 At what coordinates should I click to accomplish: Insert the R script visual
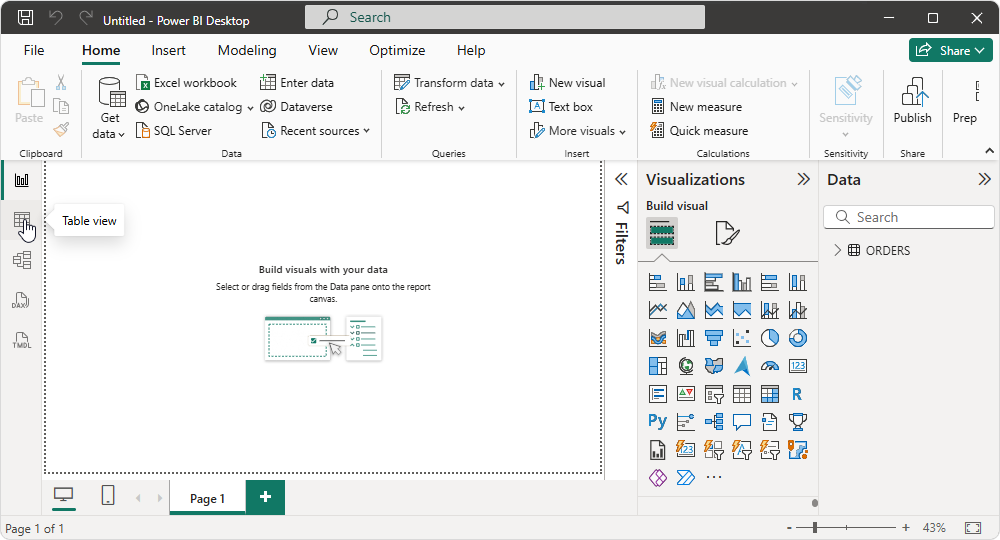(x=797, y=394)
